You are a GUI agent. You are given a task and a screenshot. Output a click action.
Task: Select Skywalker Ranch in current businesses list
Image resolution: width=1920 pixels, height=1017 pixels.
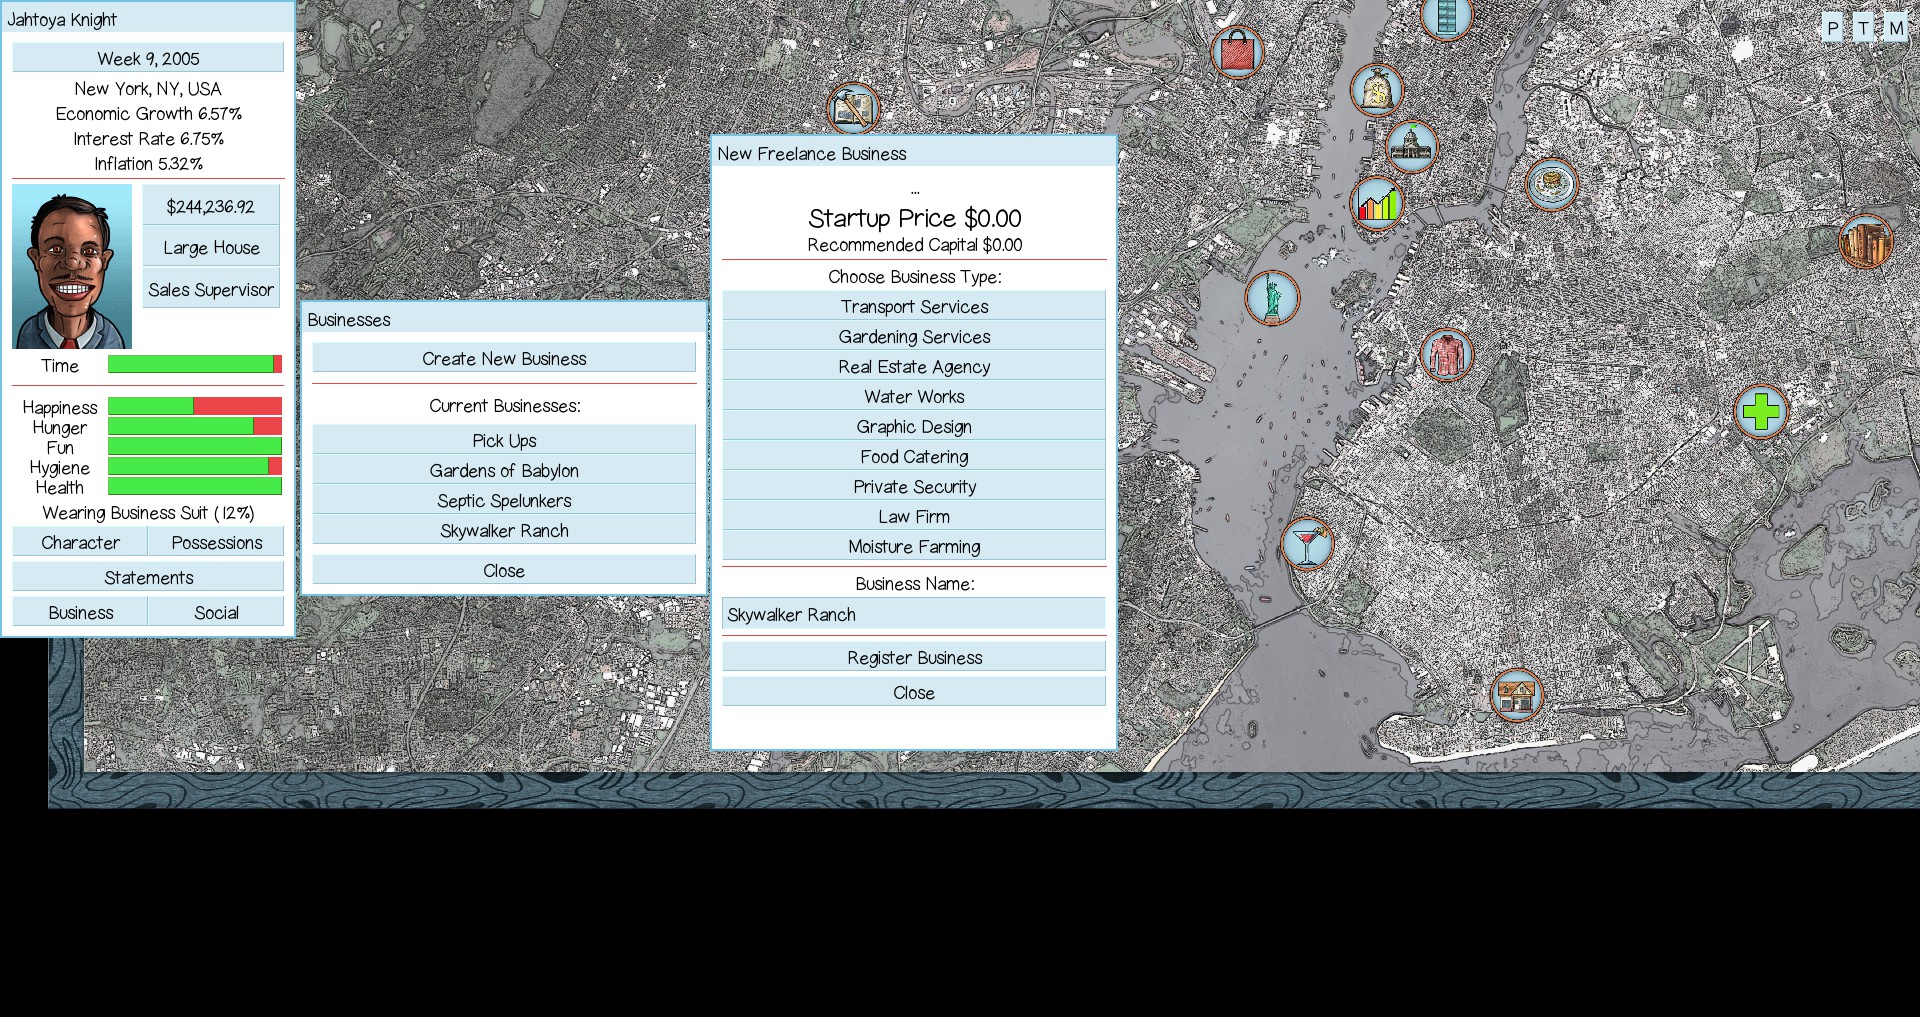[504, 530]
